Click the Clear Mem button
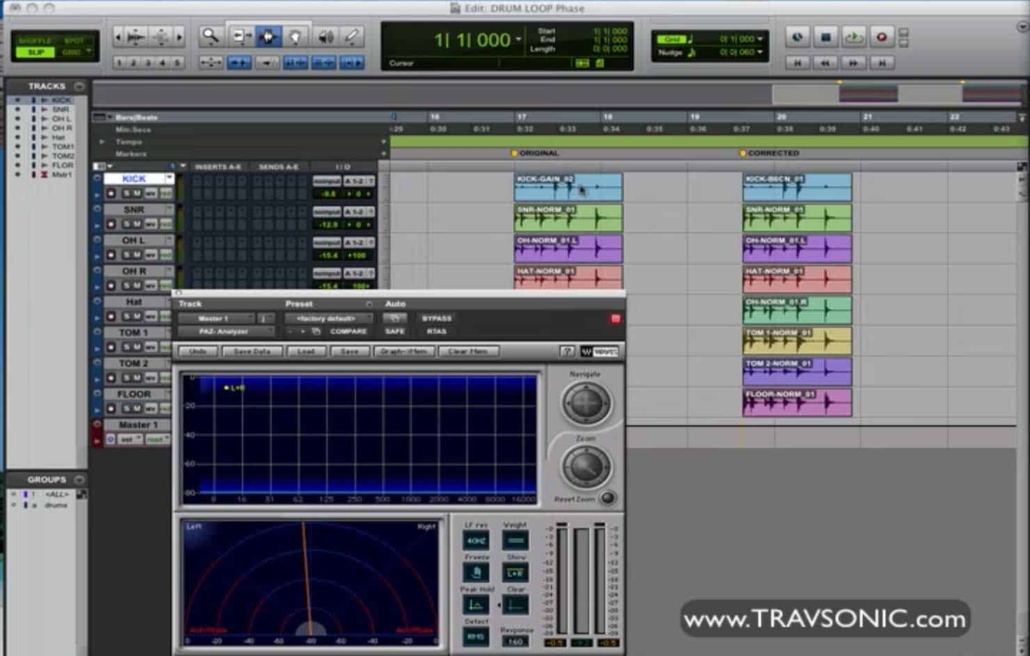 468,352
